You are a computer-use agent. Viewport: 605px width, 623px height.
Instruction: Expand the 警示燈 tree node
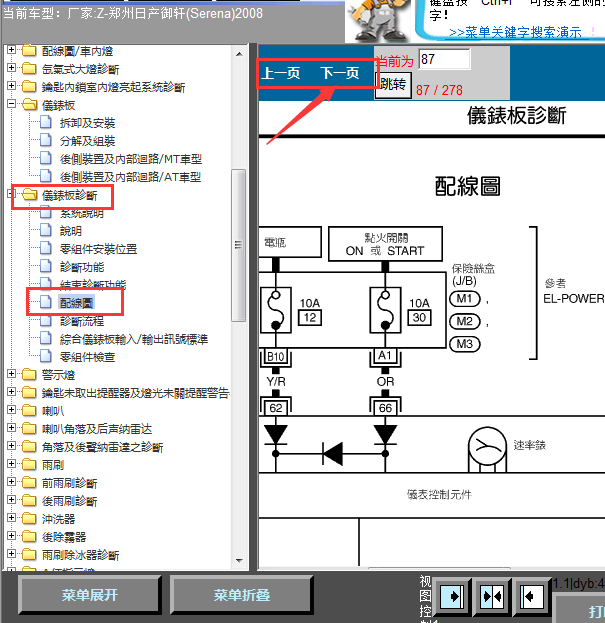12,374
